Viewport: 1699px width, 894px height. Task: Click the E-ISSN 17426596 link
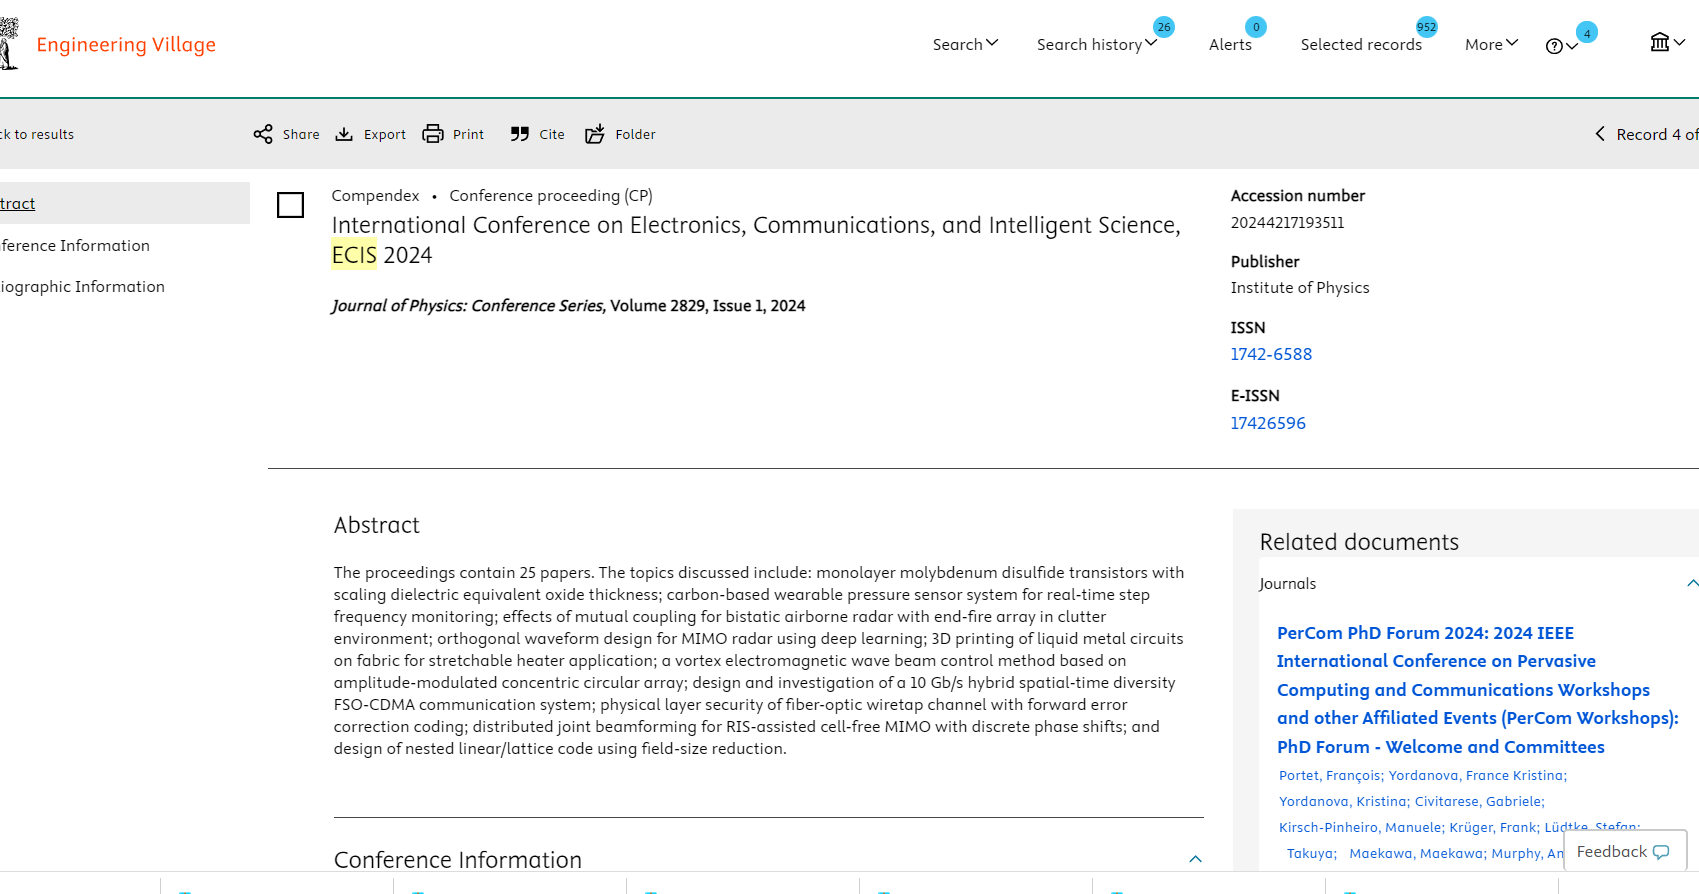pos(1268,423)
